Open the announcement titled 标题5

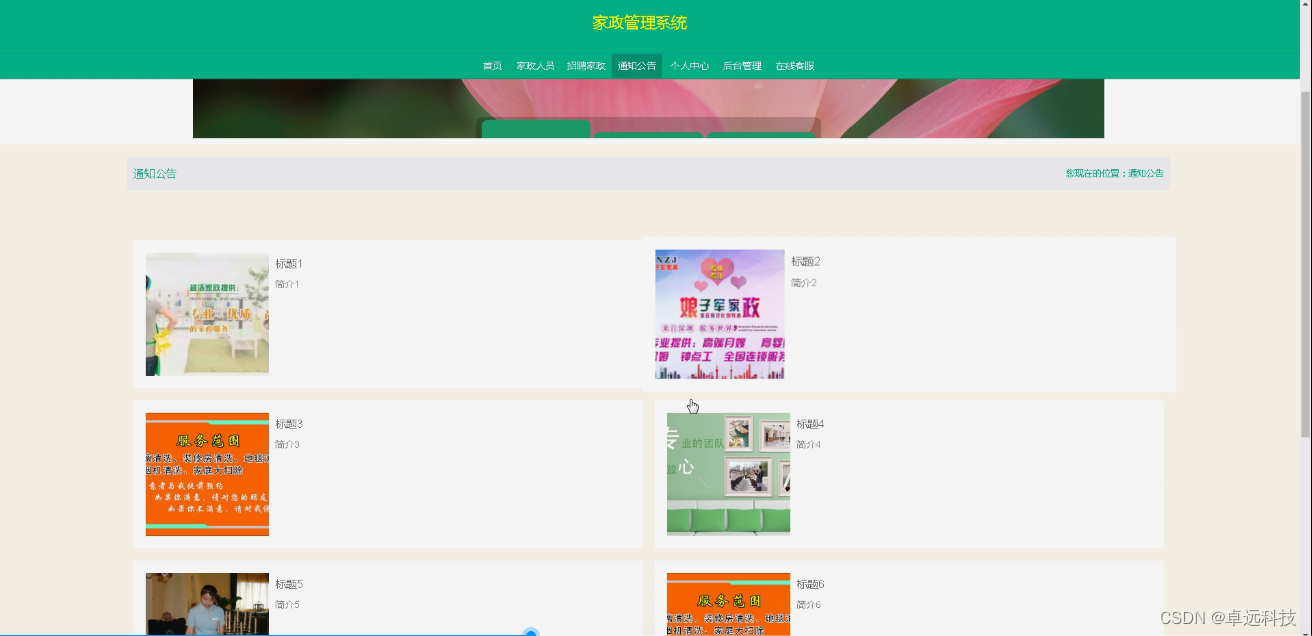click(289, 583)
